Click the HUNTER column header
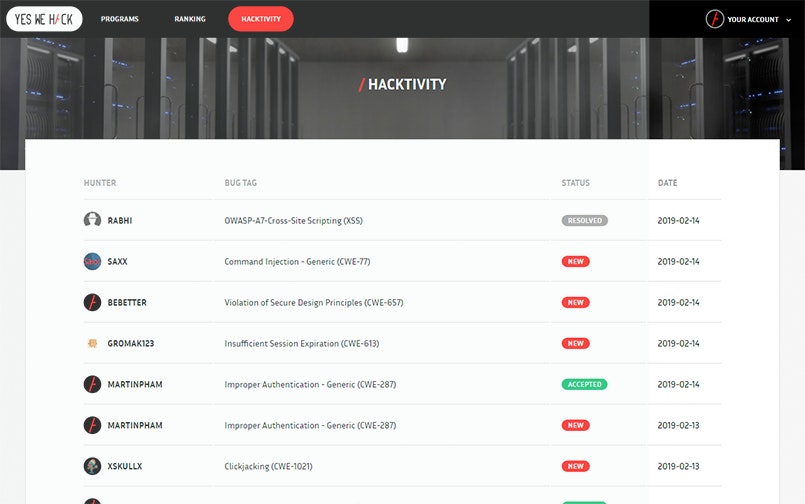 tap(100, 183)
